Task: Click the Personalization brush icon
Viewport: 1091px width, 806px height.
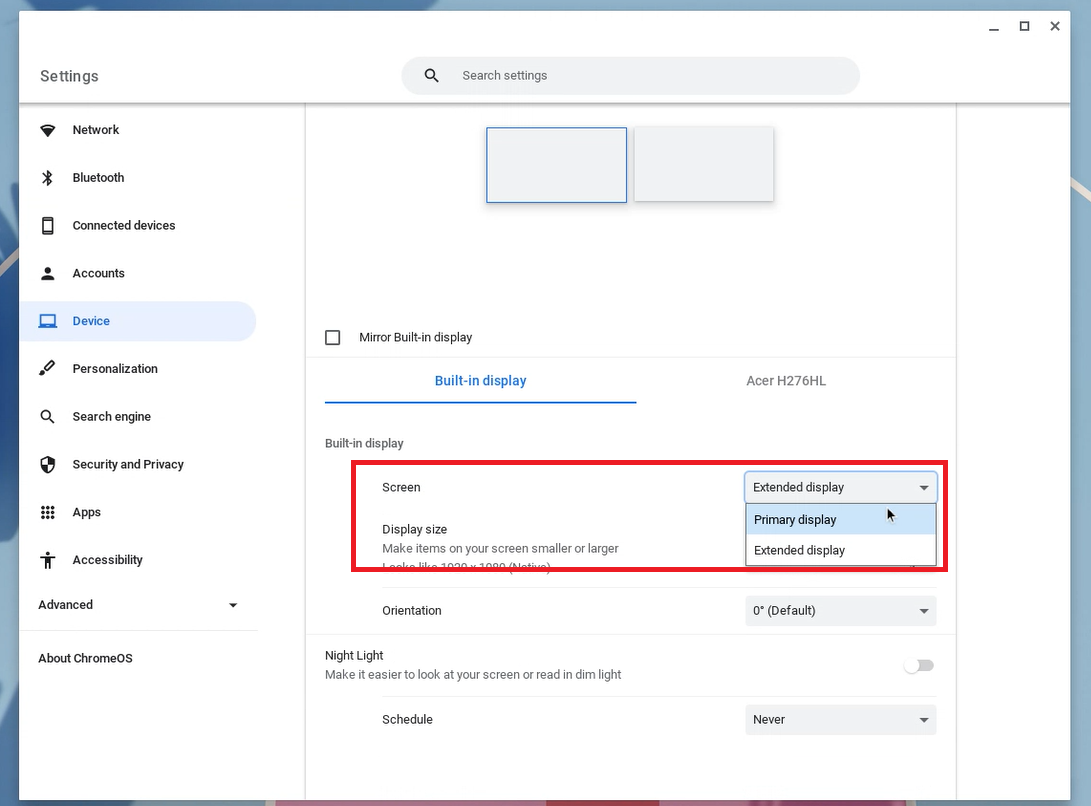Action: 47,369
